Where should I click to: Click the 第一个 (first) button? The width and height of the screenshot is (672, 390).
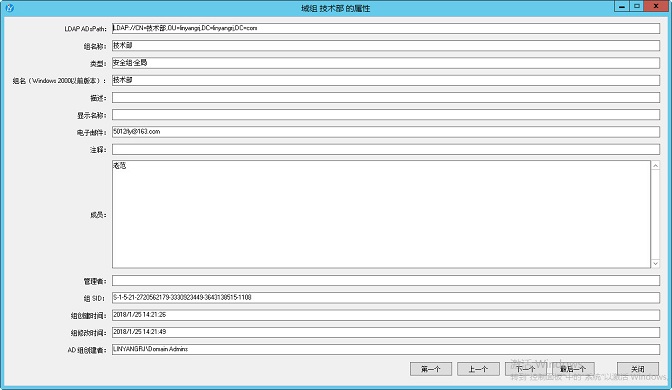tap(431, 369)
